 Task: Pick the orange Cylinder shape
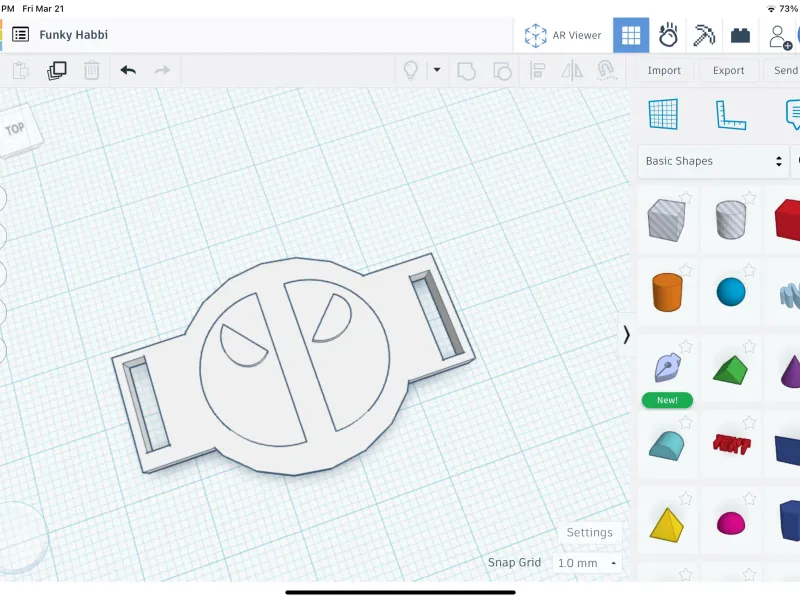[x=667, y=292]
